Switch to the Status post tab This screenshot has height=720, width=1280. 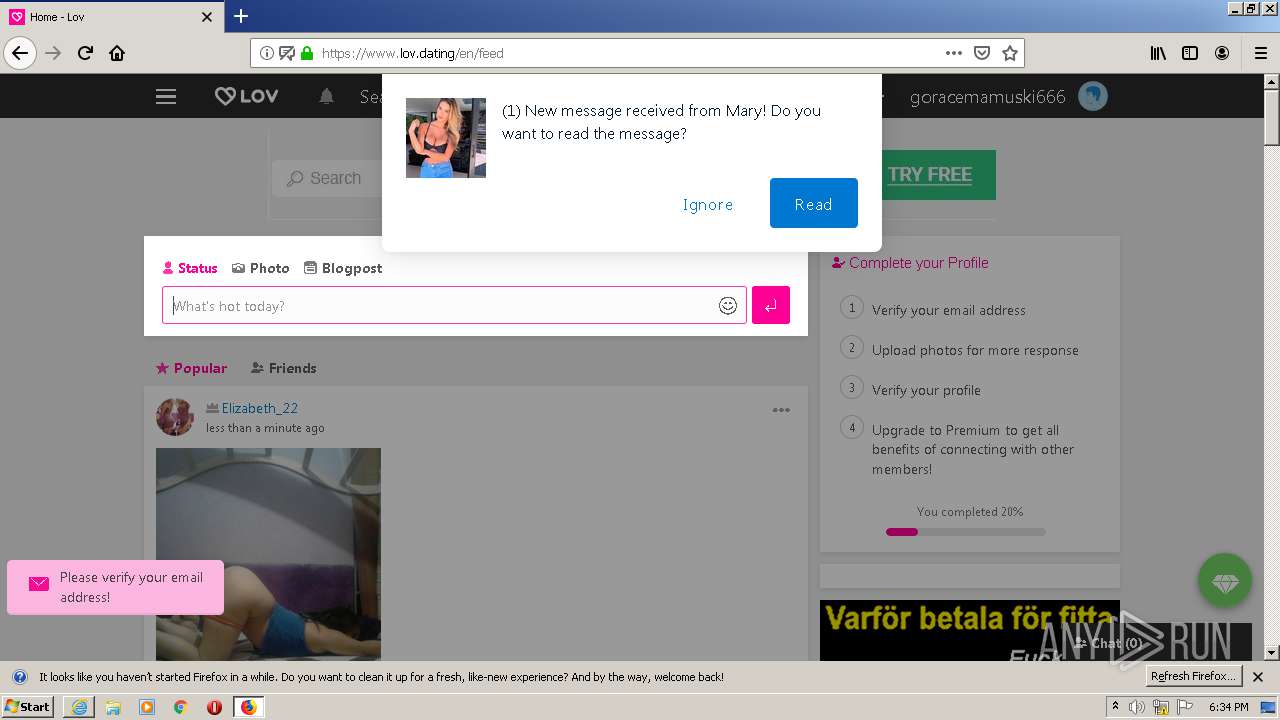click(189, 268)
